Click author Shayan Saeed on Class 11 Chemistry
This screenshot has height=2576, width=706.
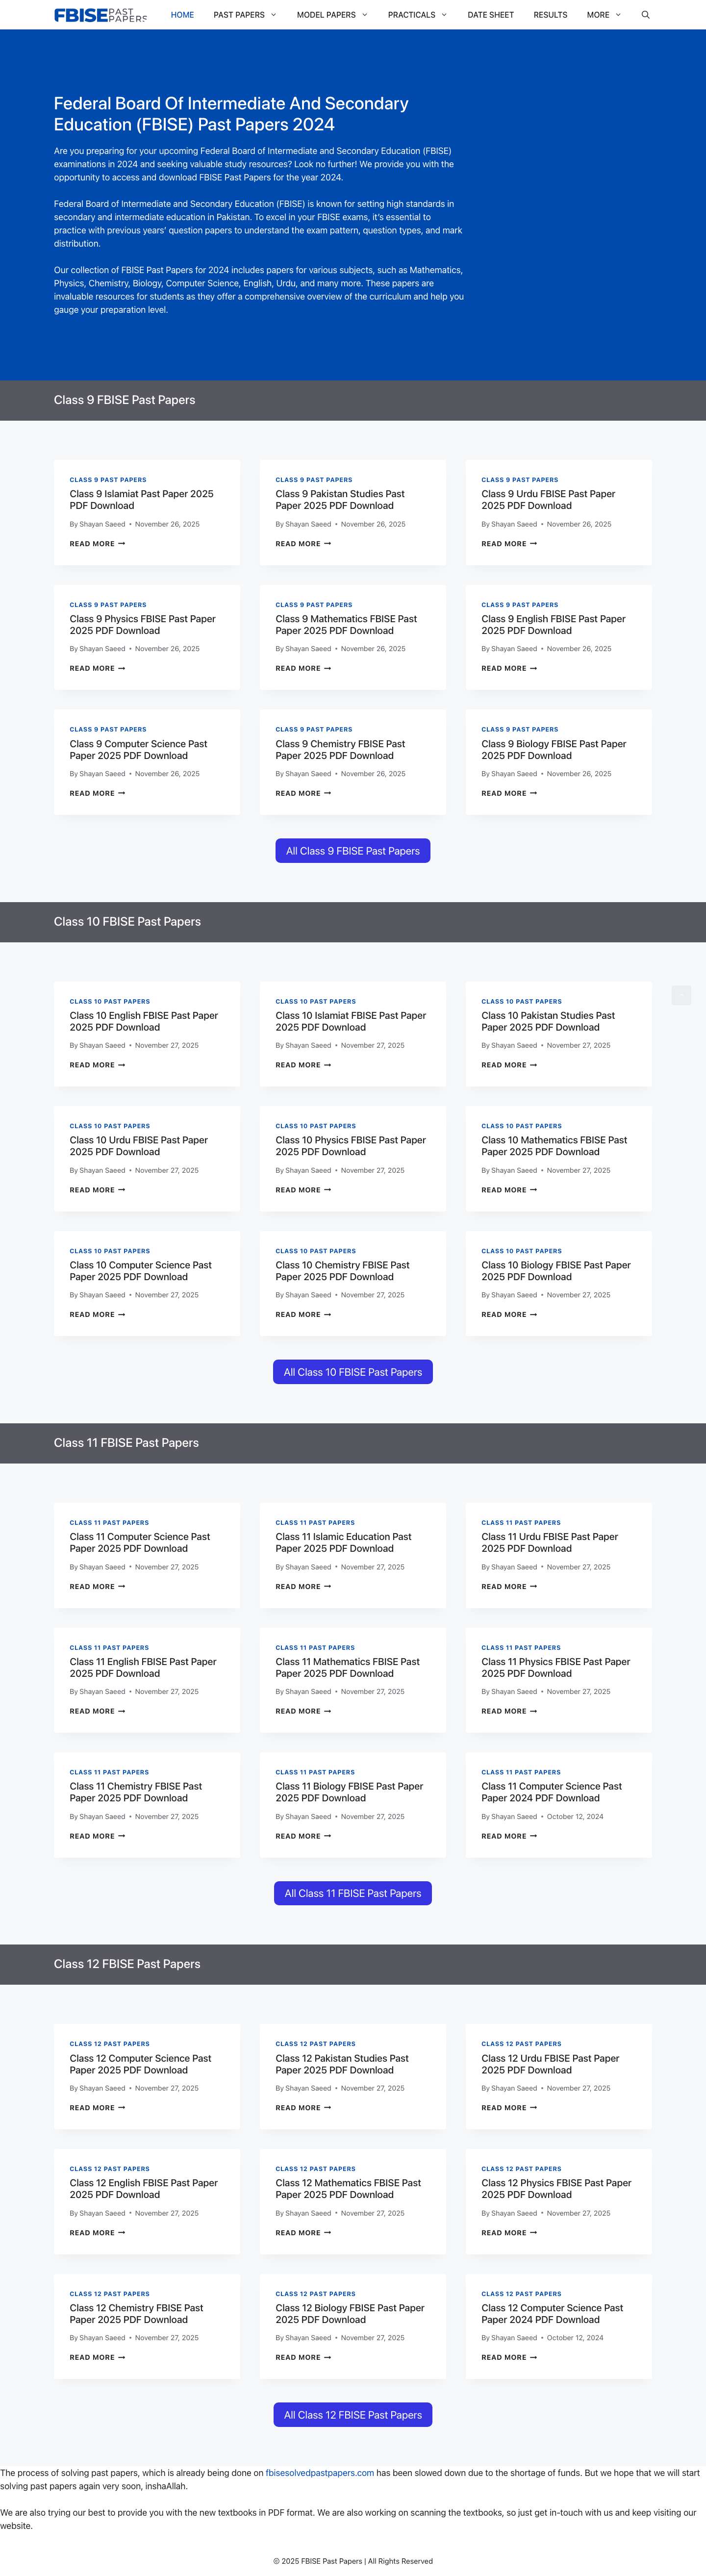click(x=102, y=1816)
